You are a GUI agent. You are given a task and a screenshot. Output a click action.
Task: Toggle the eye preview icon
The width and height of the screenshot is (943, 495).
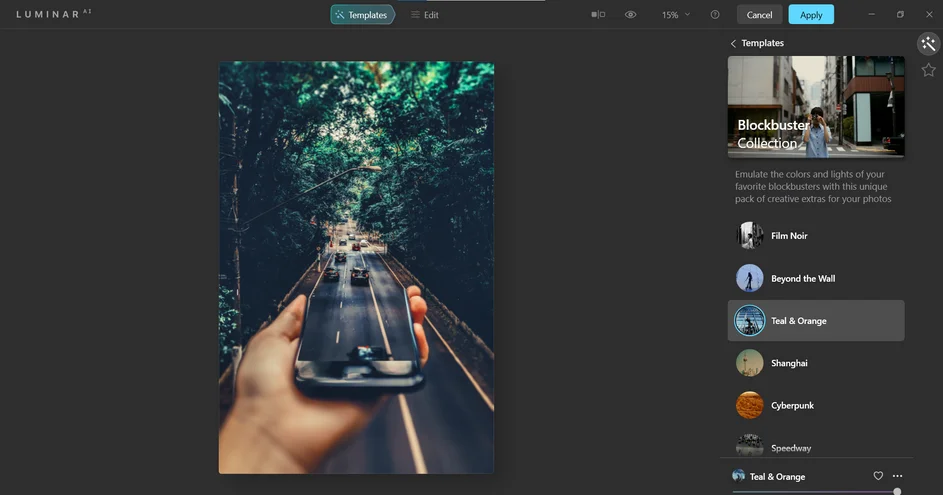click(x=630, y=15)
